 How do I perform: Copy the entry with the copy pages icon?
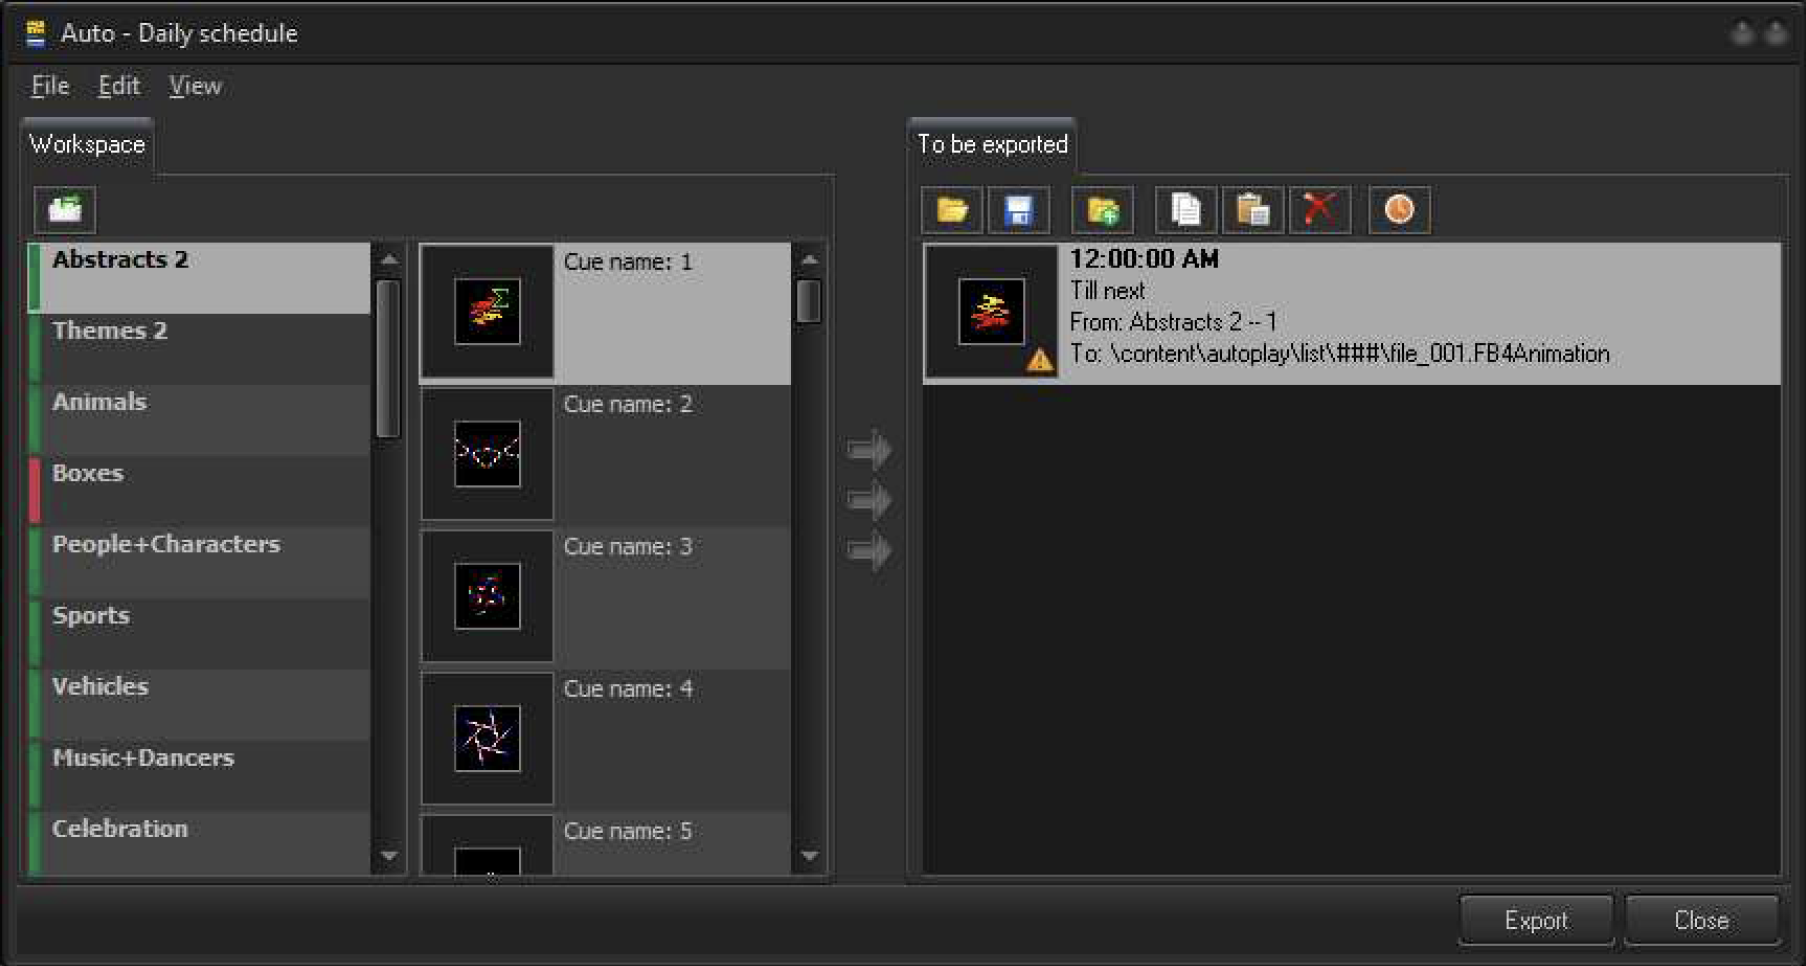1186,210
